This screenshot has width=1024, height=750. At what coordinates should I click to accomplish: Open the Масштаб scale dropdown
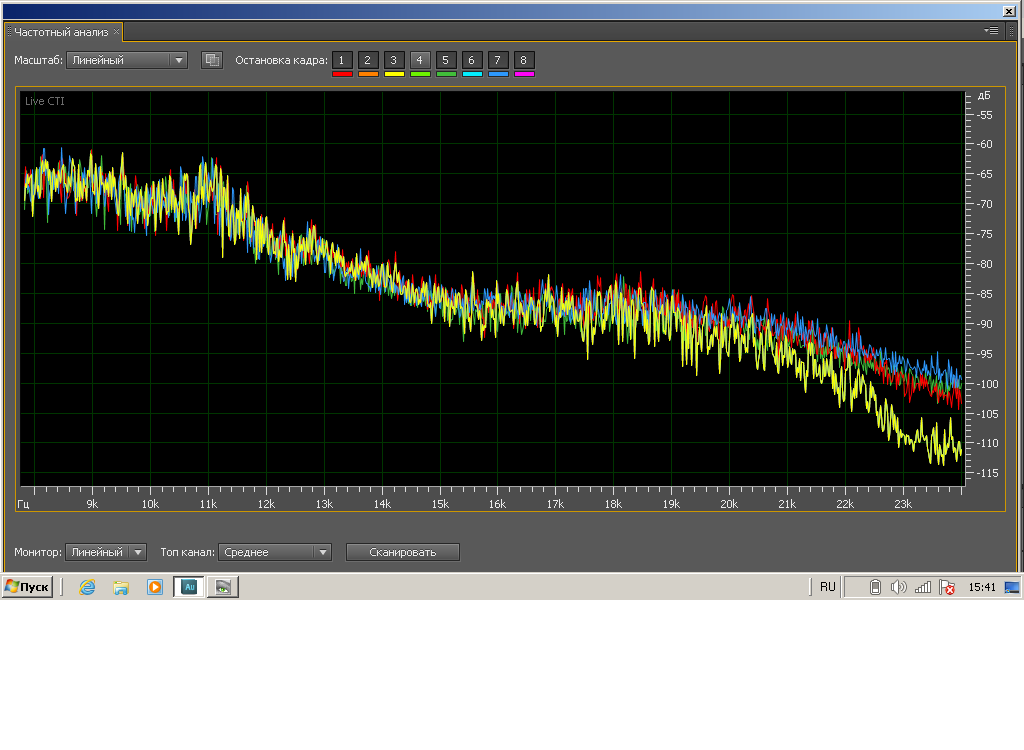(x=127, y=60)
